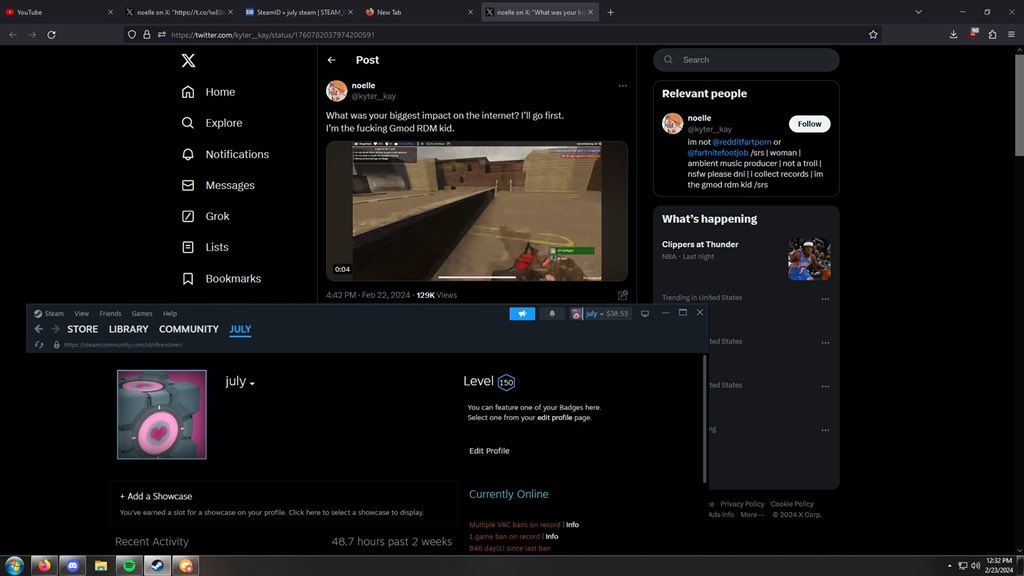Click the X logo at top of sidebar
Image resolution: width=1024 pixels, height=576 pixels.
pos(188,61)
